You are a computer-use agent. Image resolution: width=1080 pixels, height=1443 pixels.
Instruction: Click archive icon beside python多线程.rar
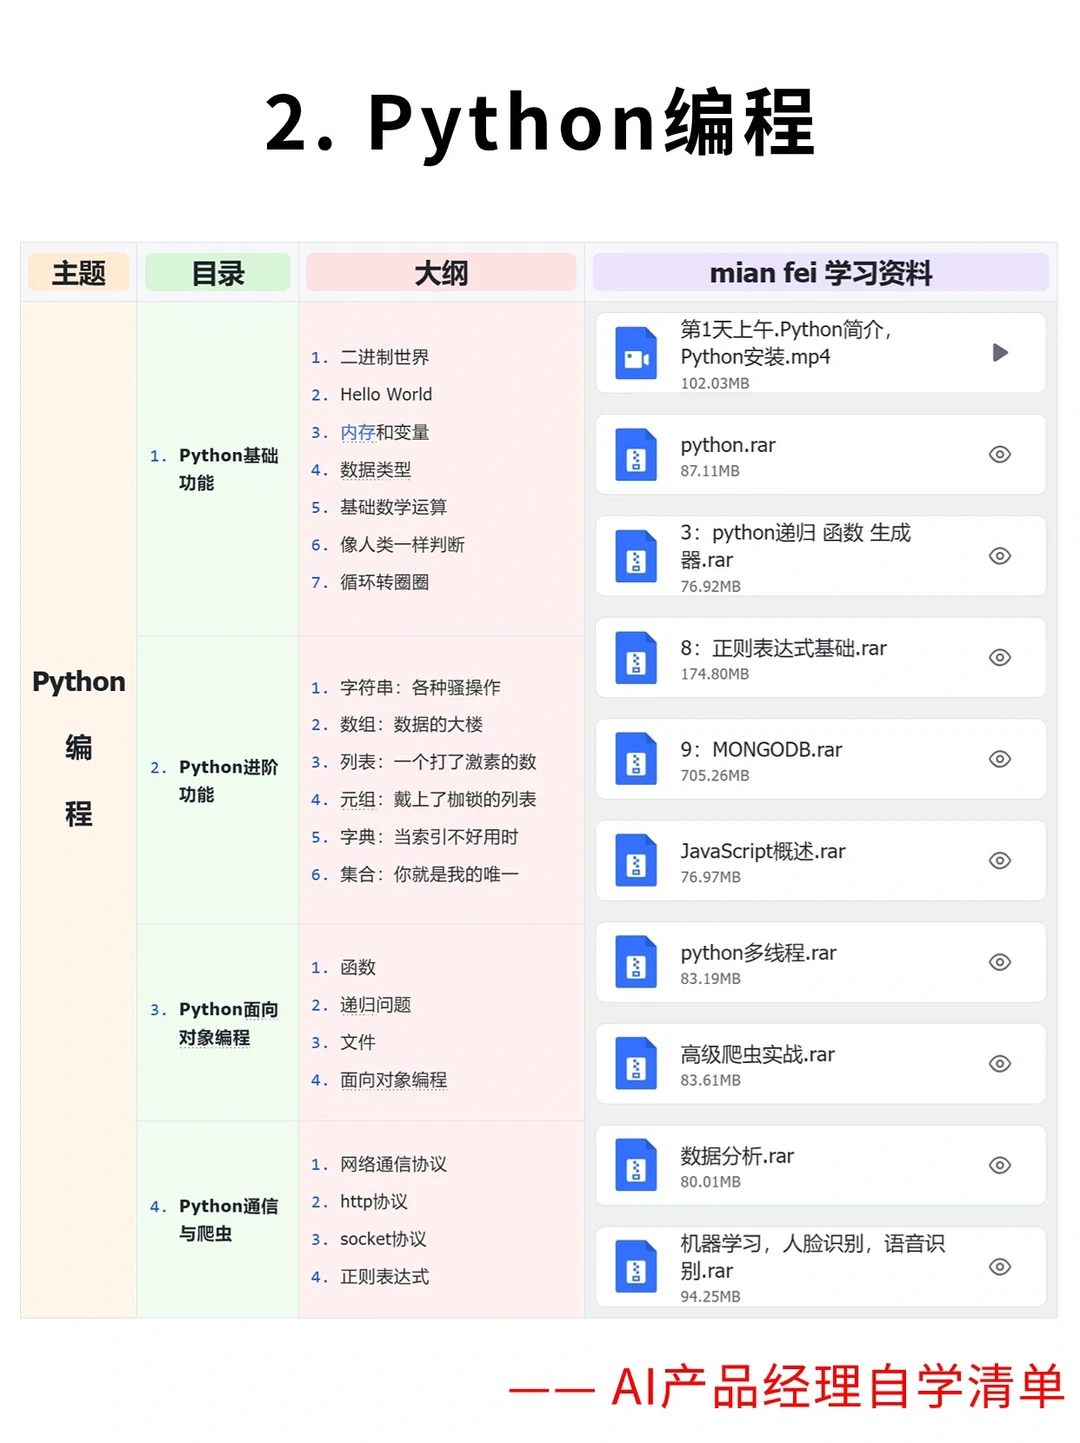pos(636,962)
